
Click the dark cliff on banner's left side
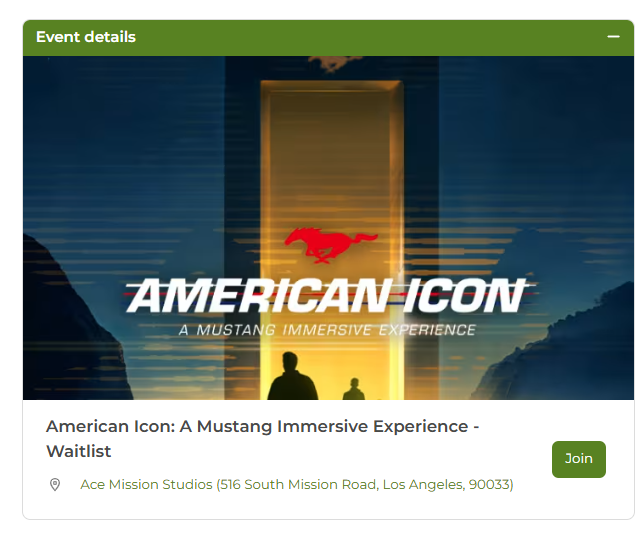click(69, 325)
